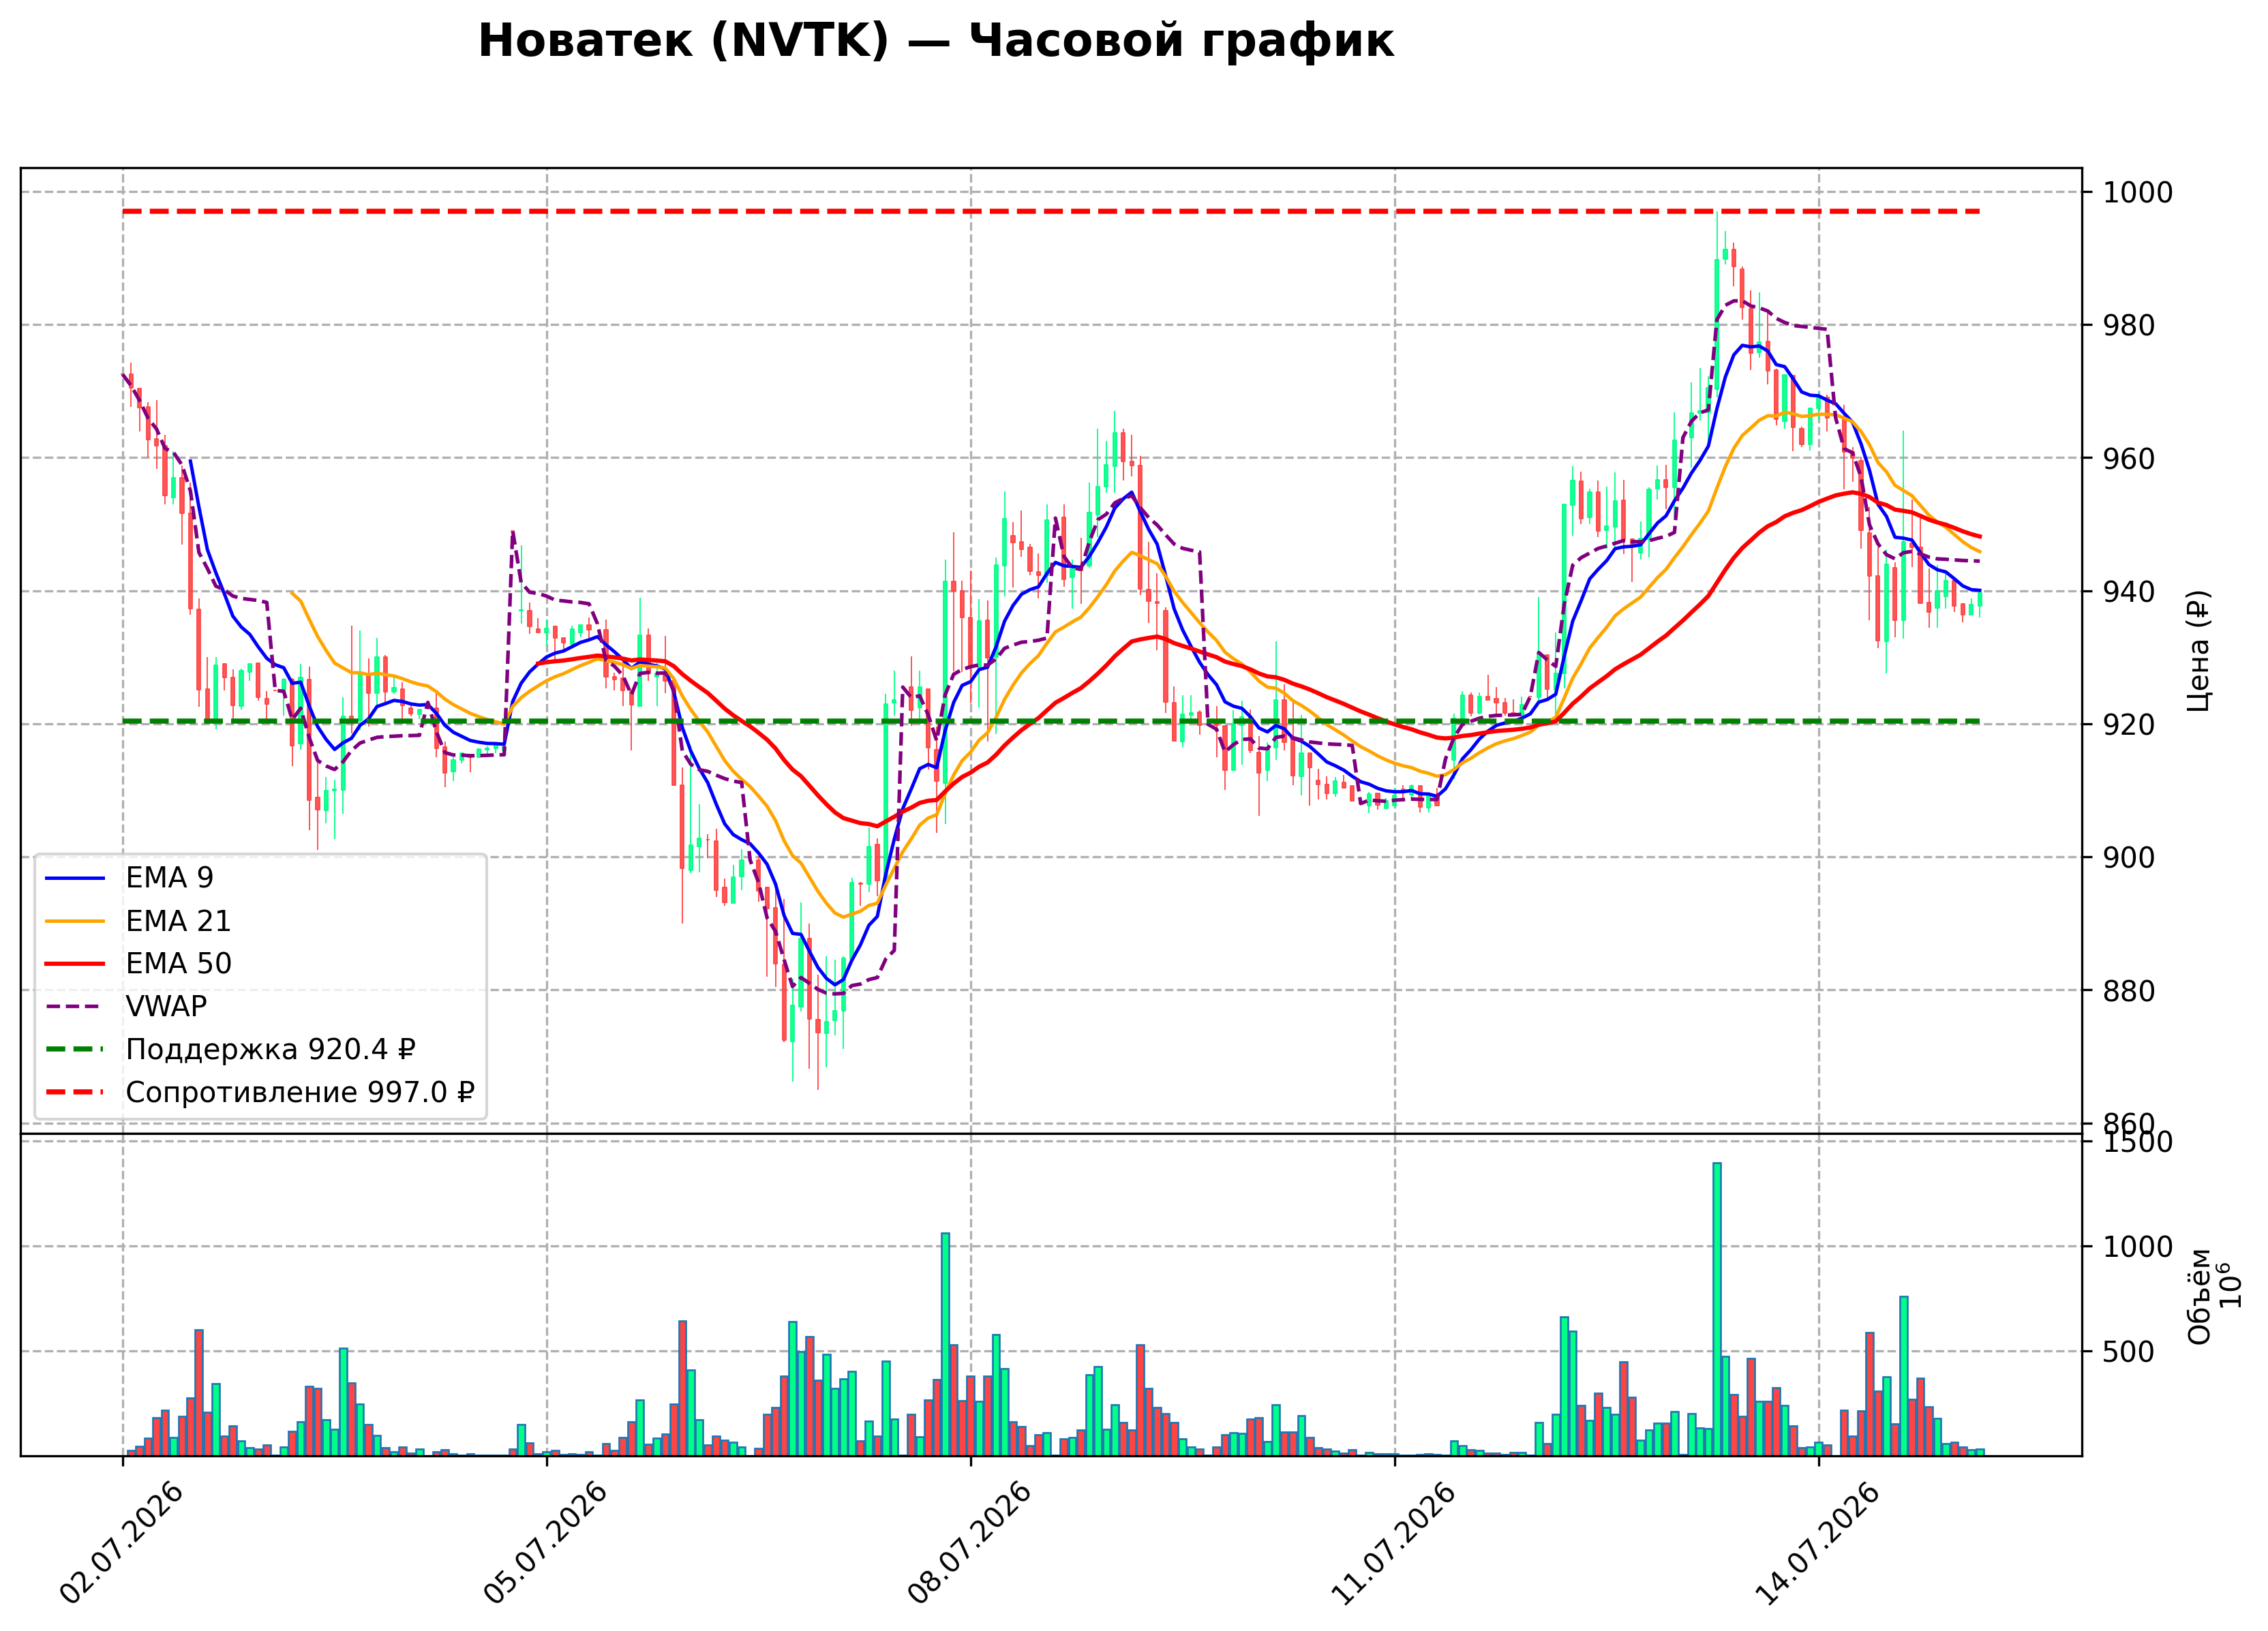The image size is (2268, 1631).
Task: Click the price axis tick label 900
Action: click(2129, 857)
